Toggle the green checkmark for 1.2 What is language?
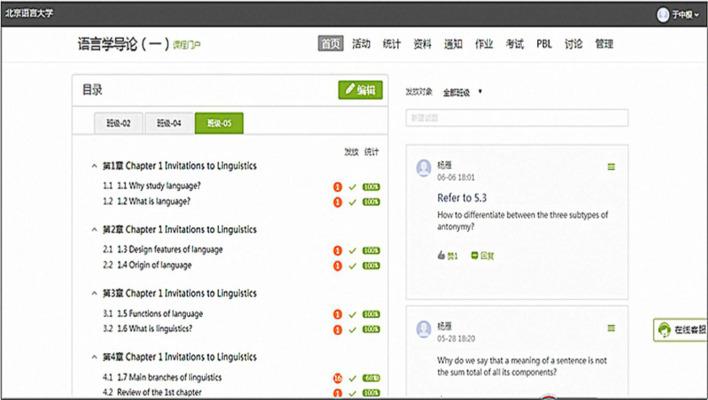 point(352,202)
